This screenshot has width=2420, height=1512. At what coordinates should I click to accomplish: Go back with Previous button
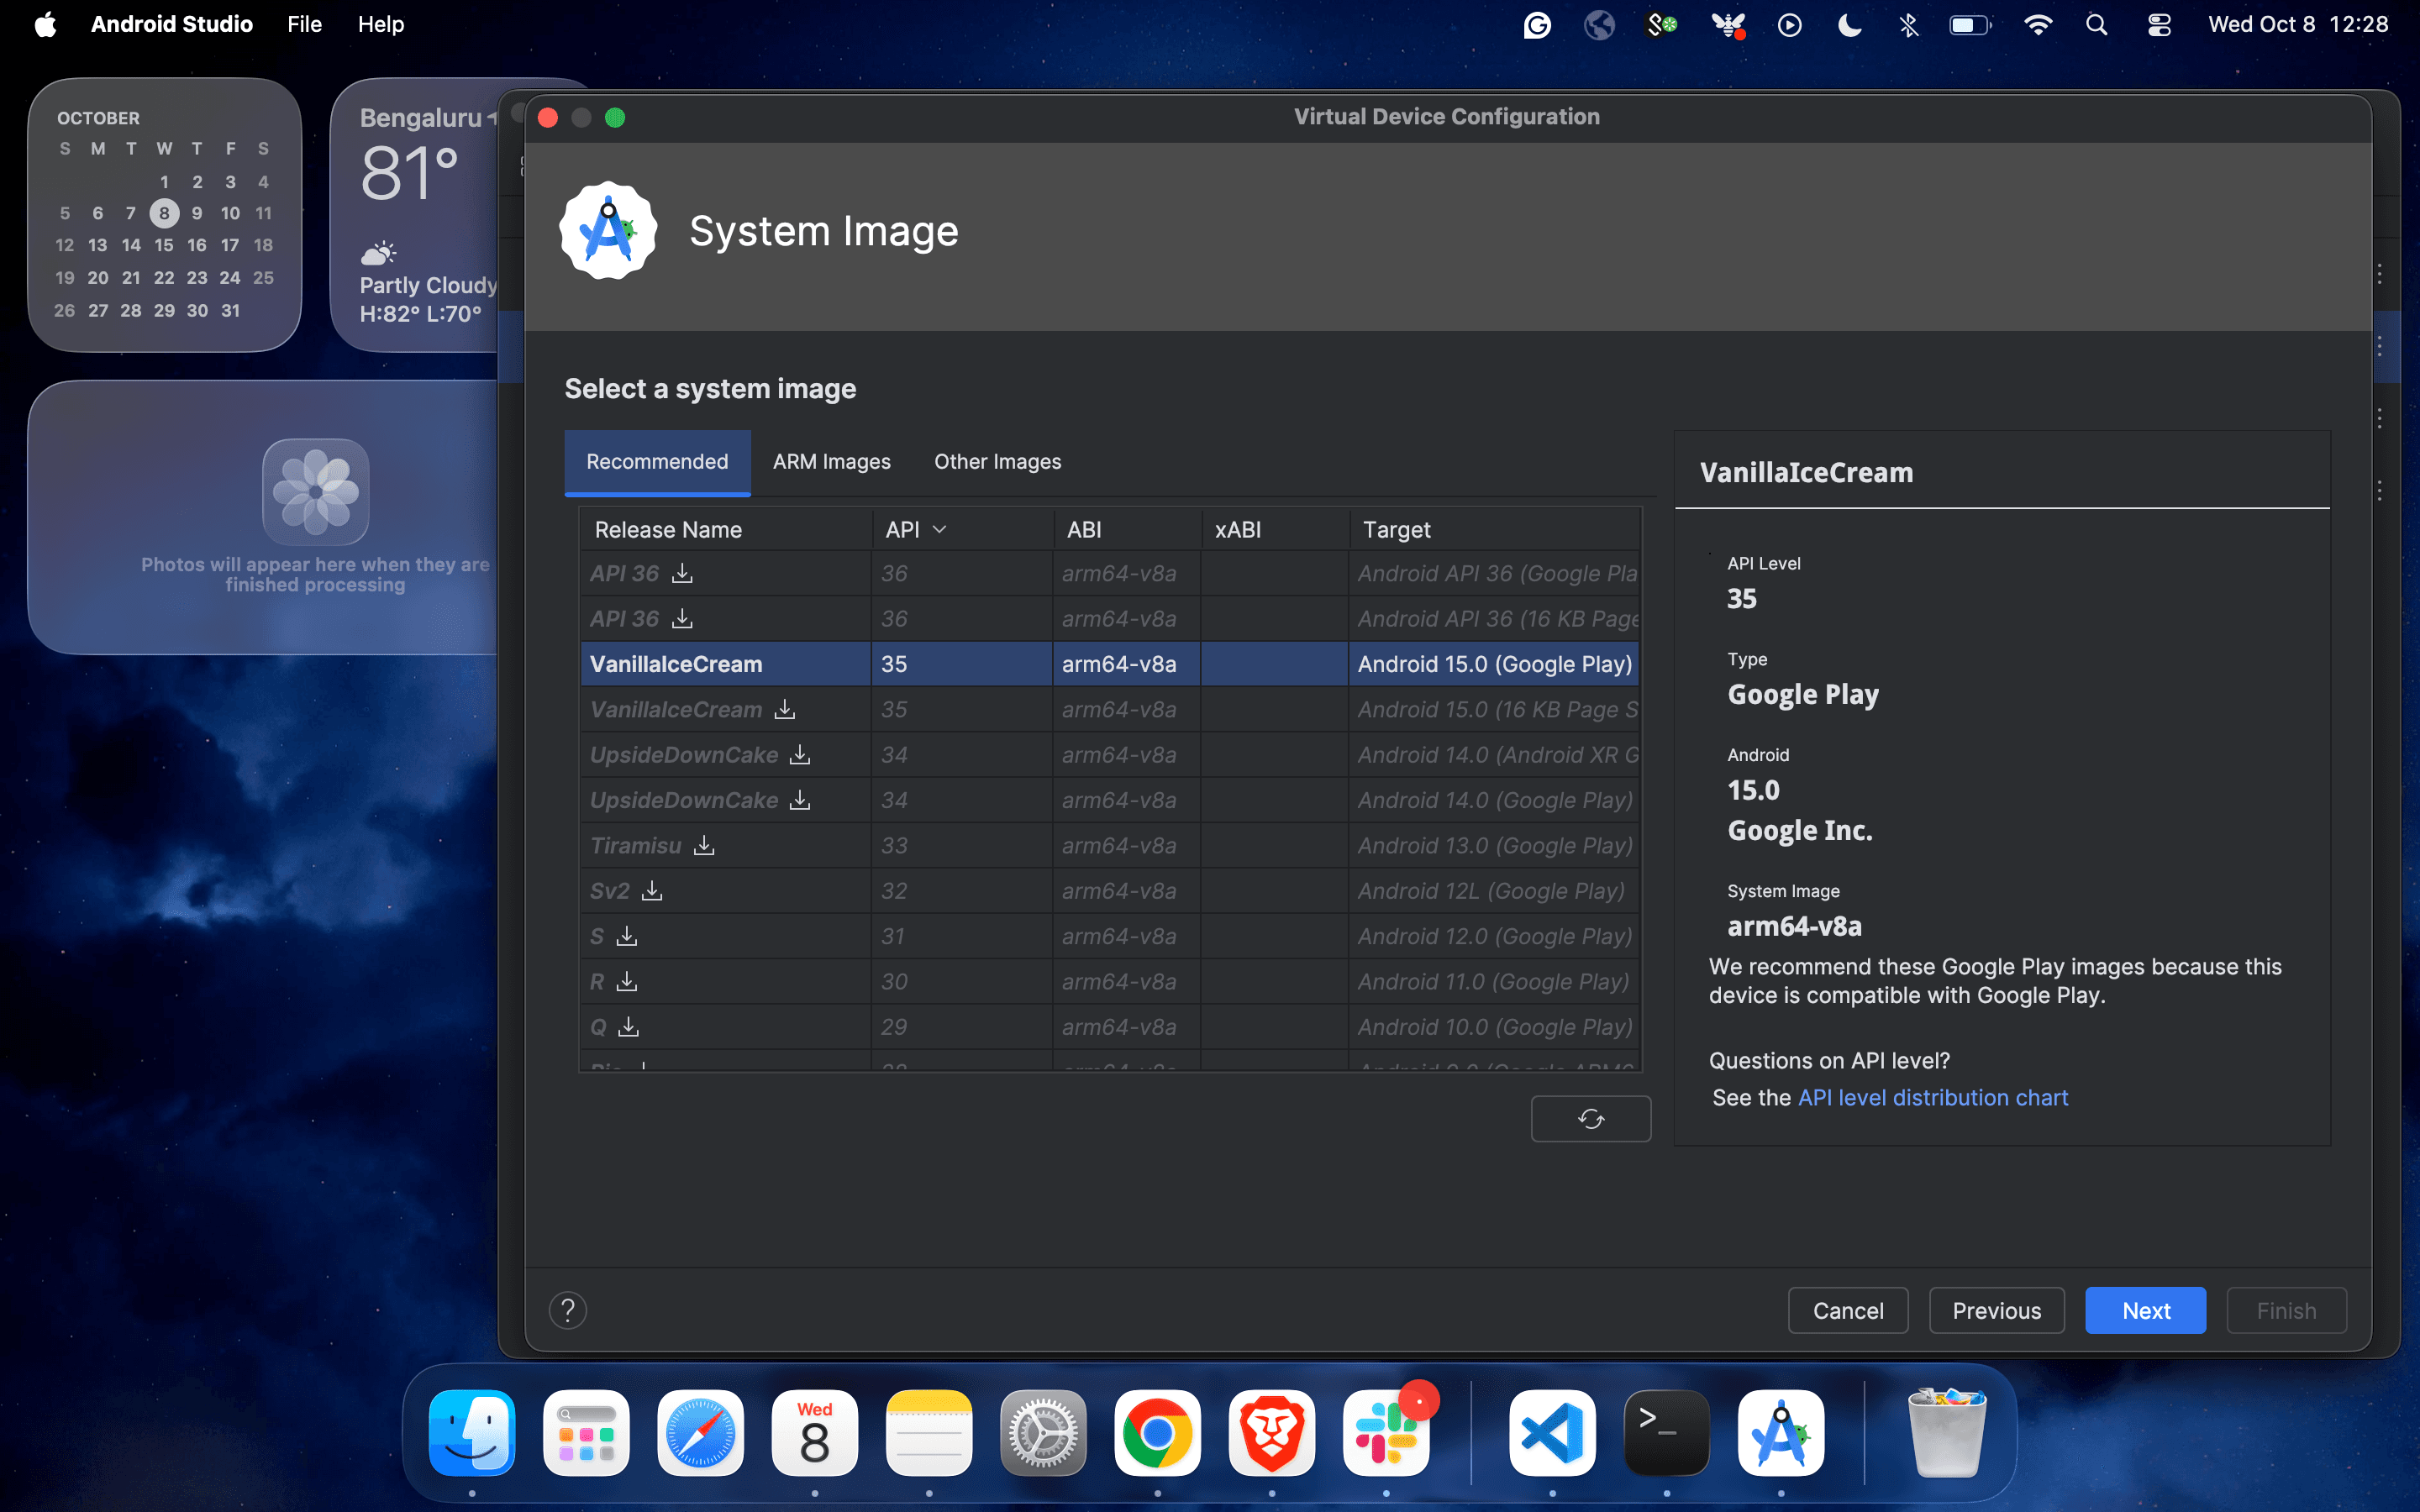(x=1996, y=1310)
